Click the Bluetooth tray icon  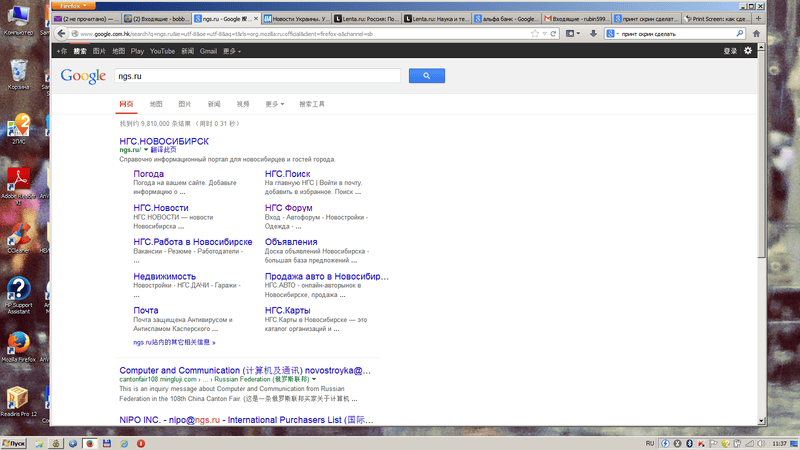pyautogui.click(x=689, y=443)
